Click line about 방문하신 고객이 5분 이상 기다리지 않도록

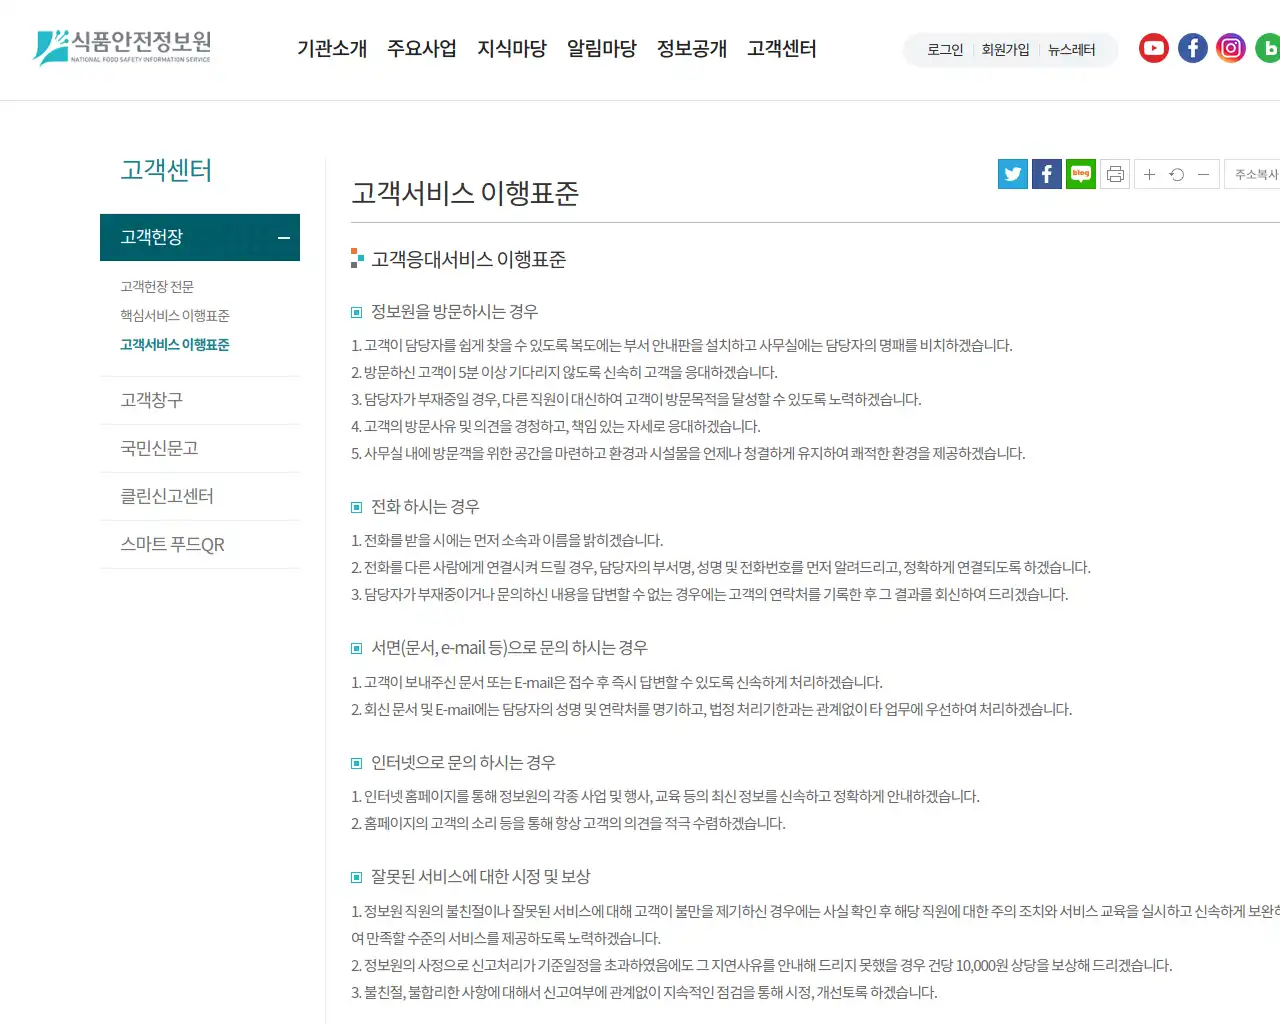click(x=564, y=373)
